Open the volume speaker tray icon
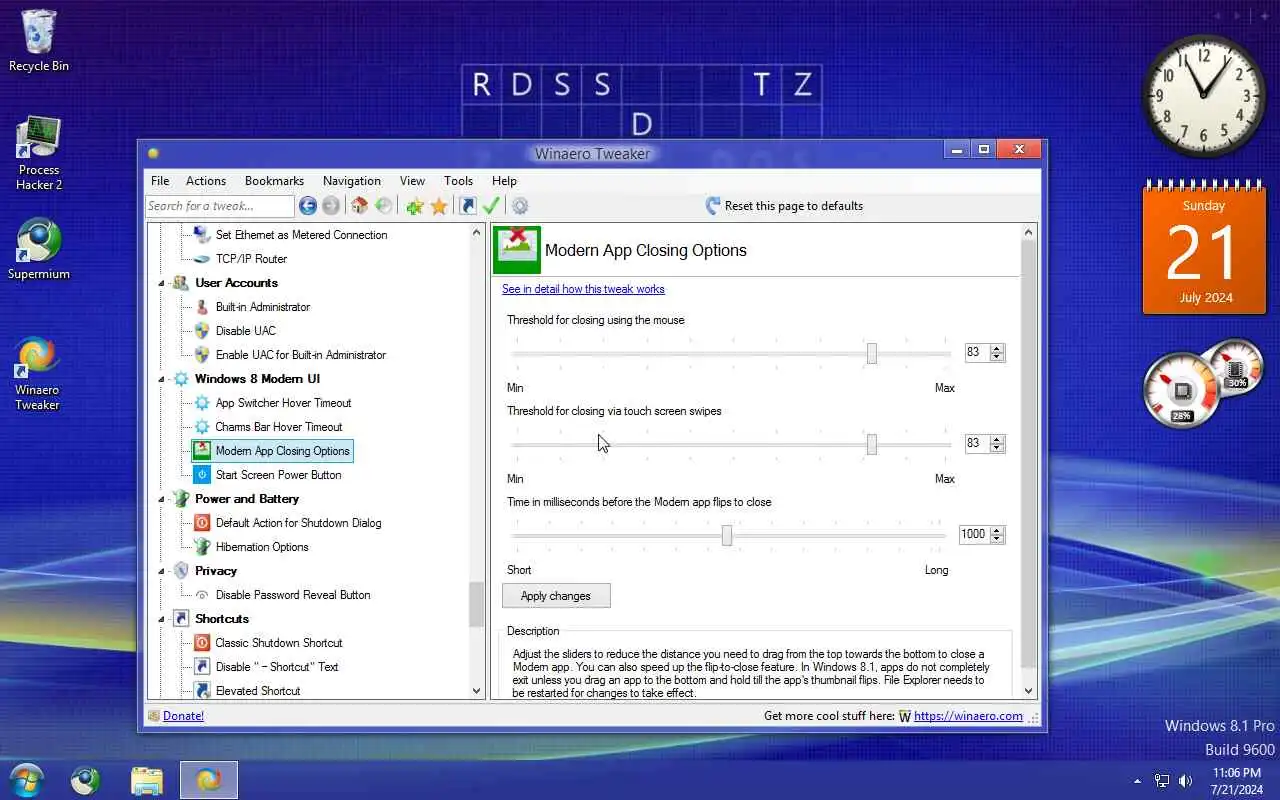Image resolution: width=1280 pixels, height=800 pixels. click(1186, 781)
